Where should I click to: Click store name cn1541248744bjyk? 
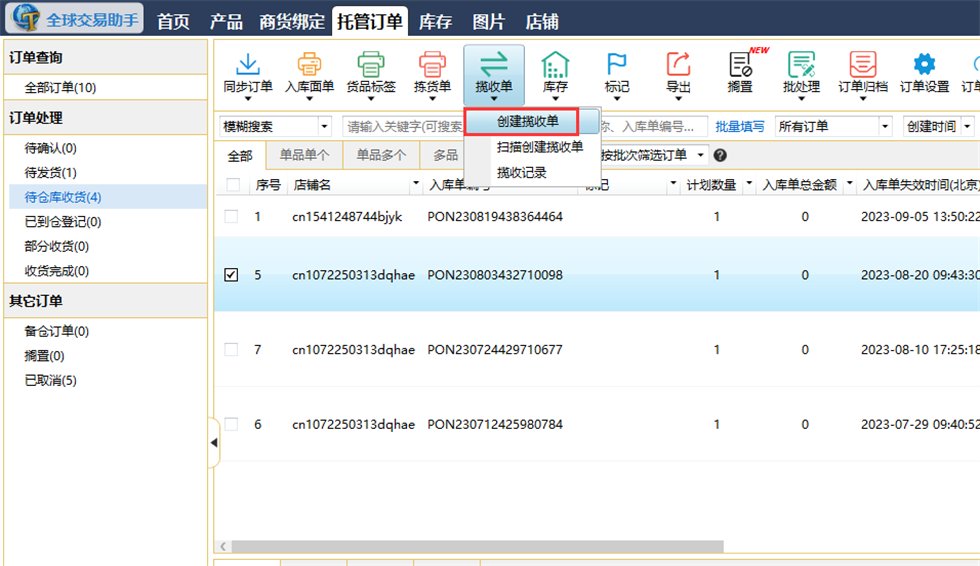click(x=348, y=217)
